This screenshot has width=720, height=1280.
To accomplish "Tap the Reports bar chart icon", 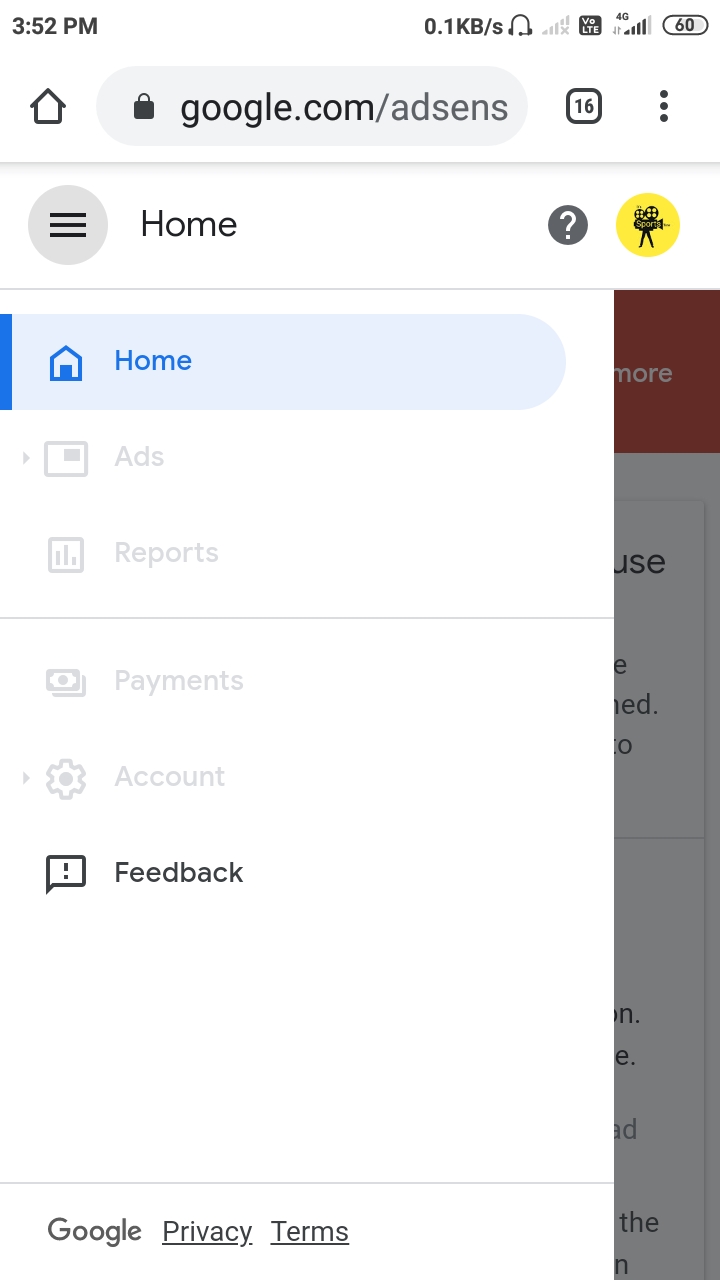I will tap(66, 554).
